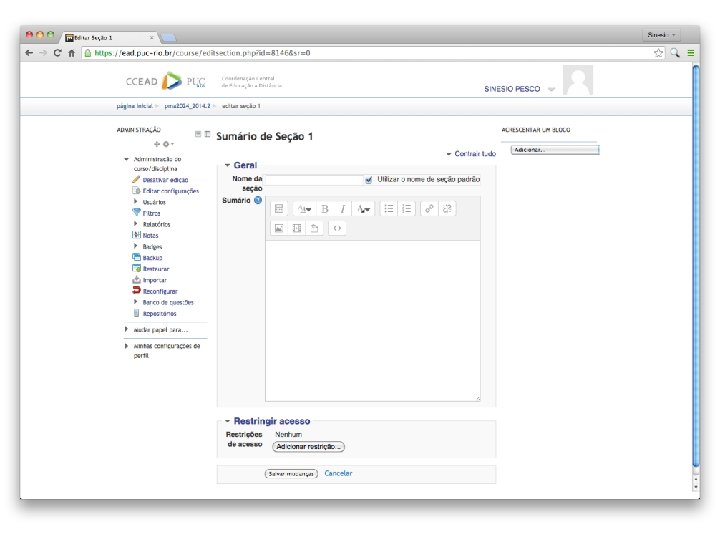Click the Backup icon in Administração
The image size is (720, 540).
click(136, 257)
